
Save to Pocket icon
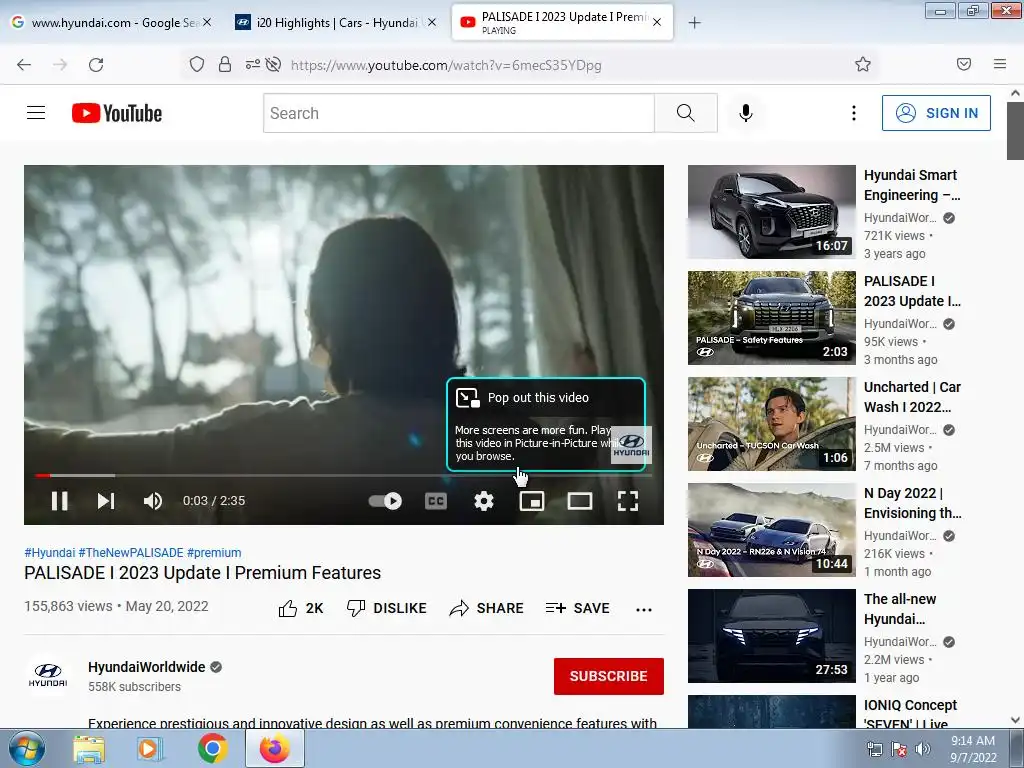(963, 64)
